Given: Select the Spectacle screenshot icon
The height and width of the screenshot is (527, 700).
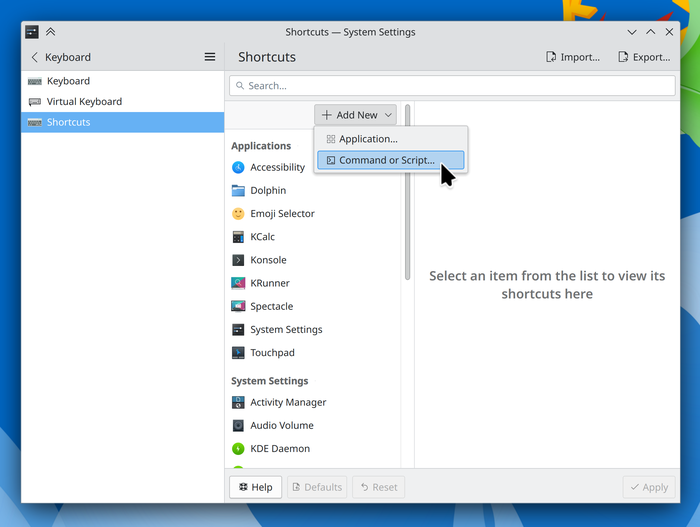Looking at the screenshot, I should coord(238,307).
